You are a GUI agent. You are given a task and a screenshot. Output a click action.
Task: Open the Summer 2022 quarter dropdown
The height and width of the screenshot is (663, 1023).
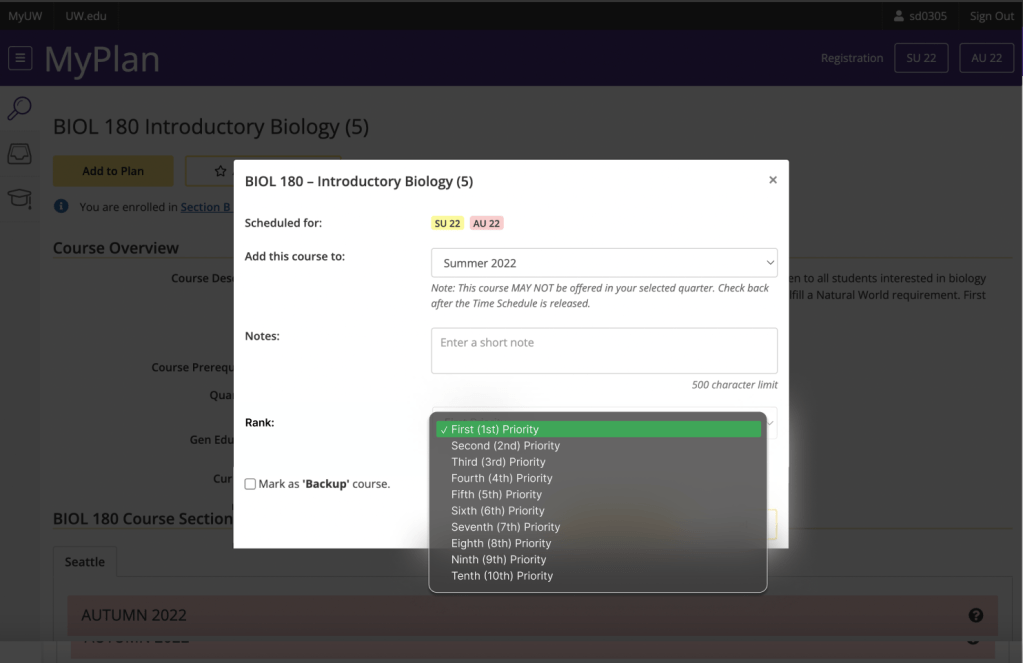603,263
